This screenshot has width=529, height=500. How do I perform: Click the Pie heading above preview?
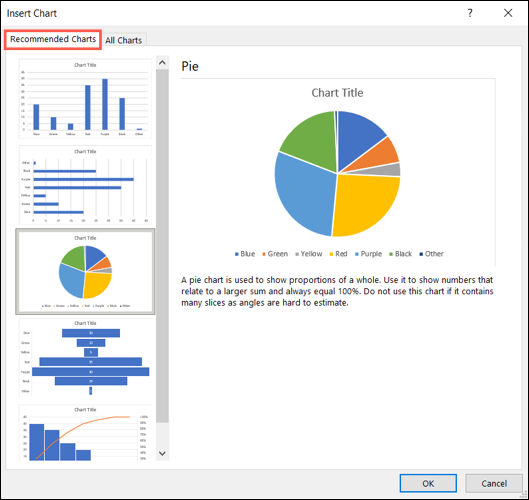190,66
